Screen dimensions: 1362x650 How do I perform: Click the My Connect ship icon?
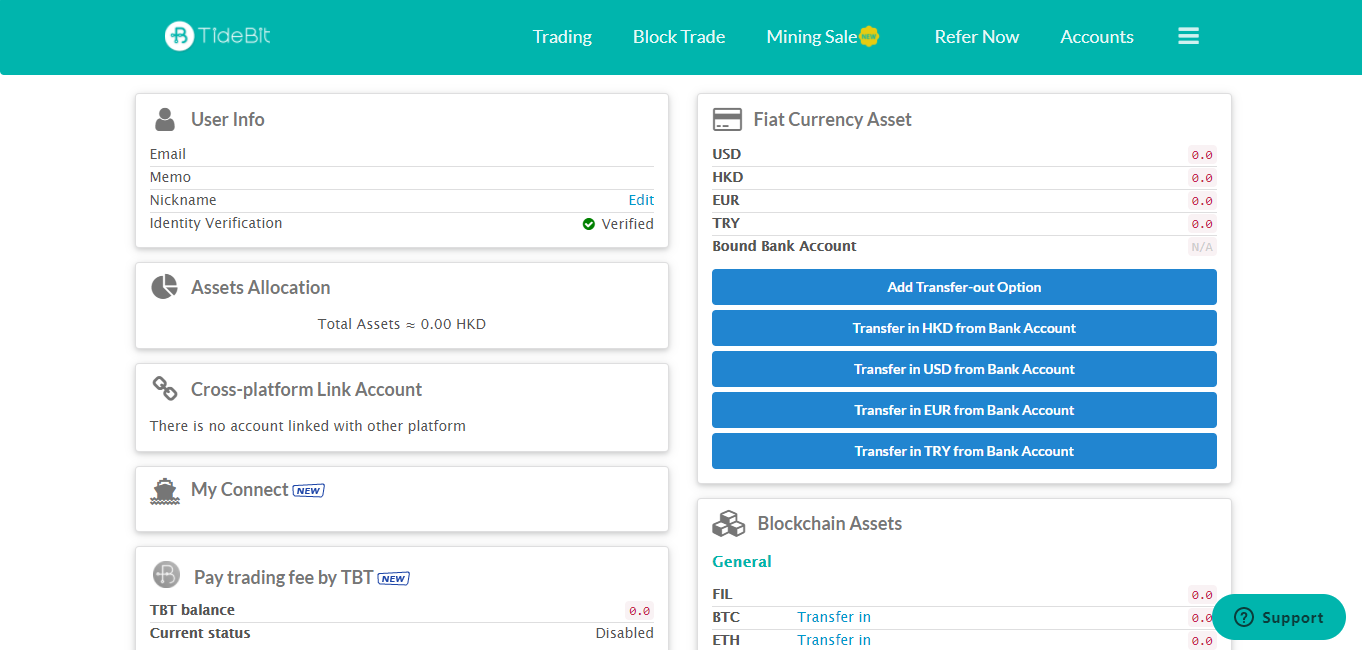coord(165,490)
